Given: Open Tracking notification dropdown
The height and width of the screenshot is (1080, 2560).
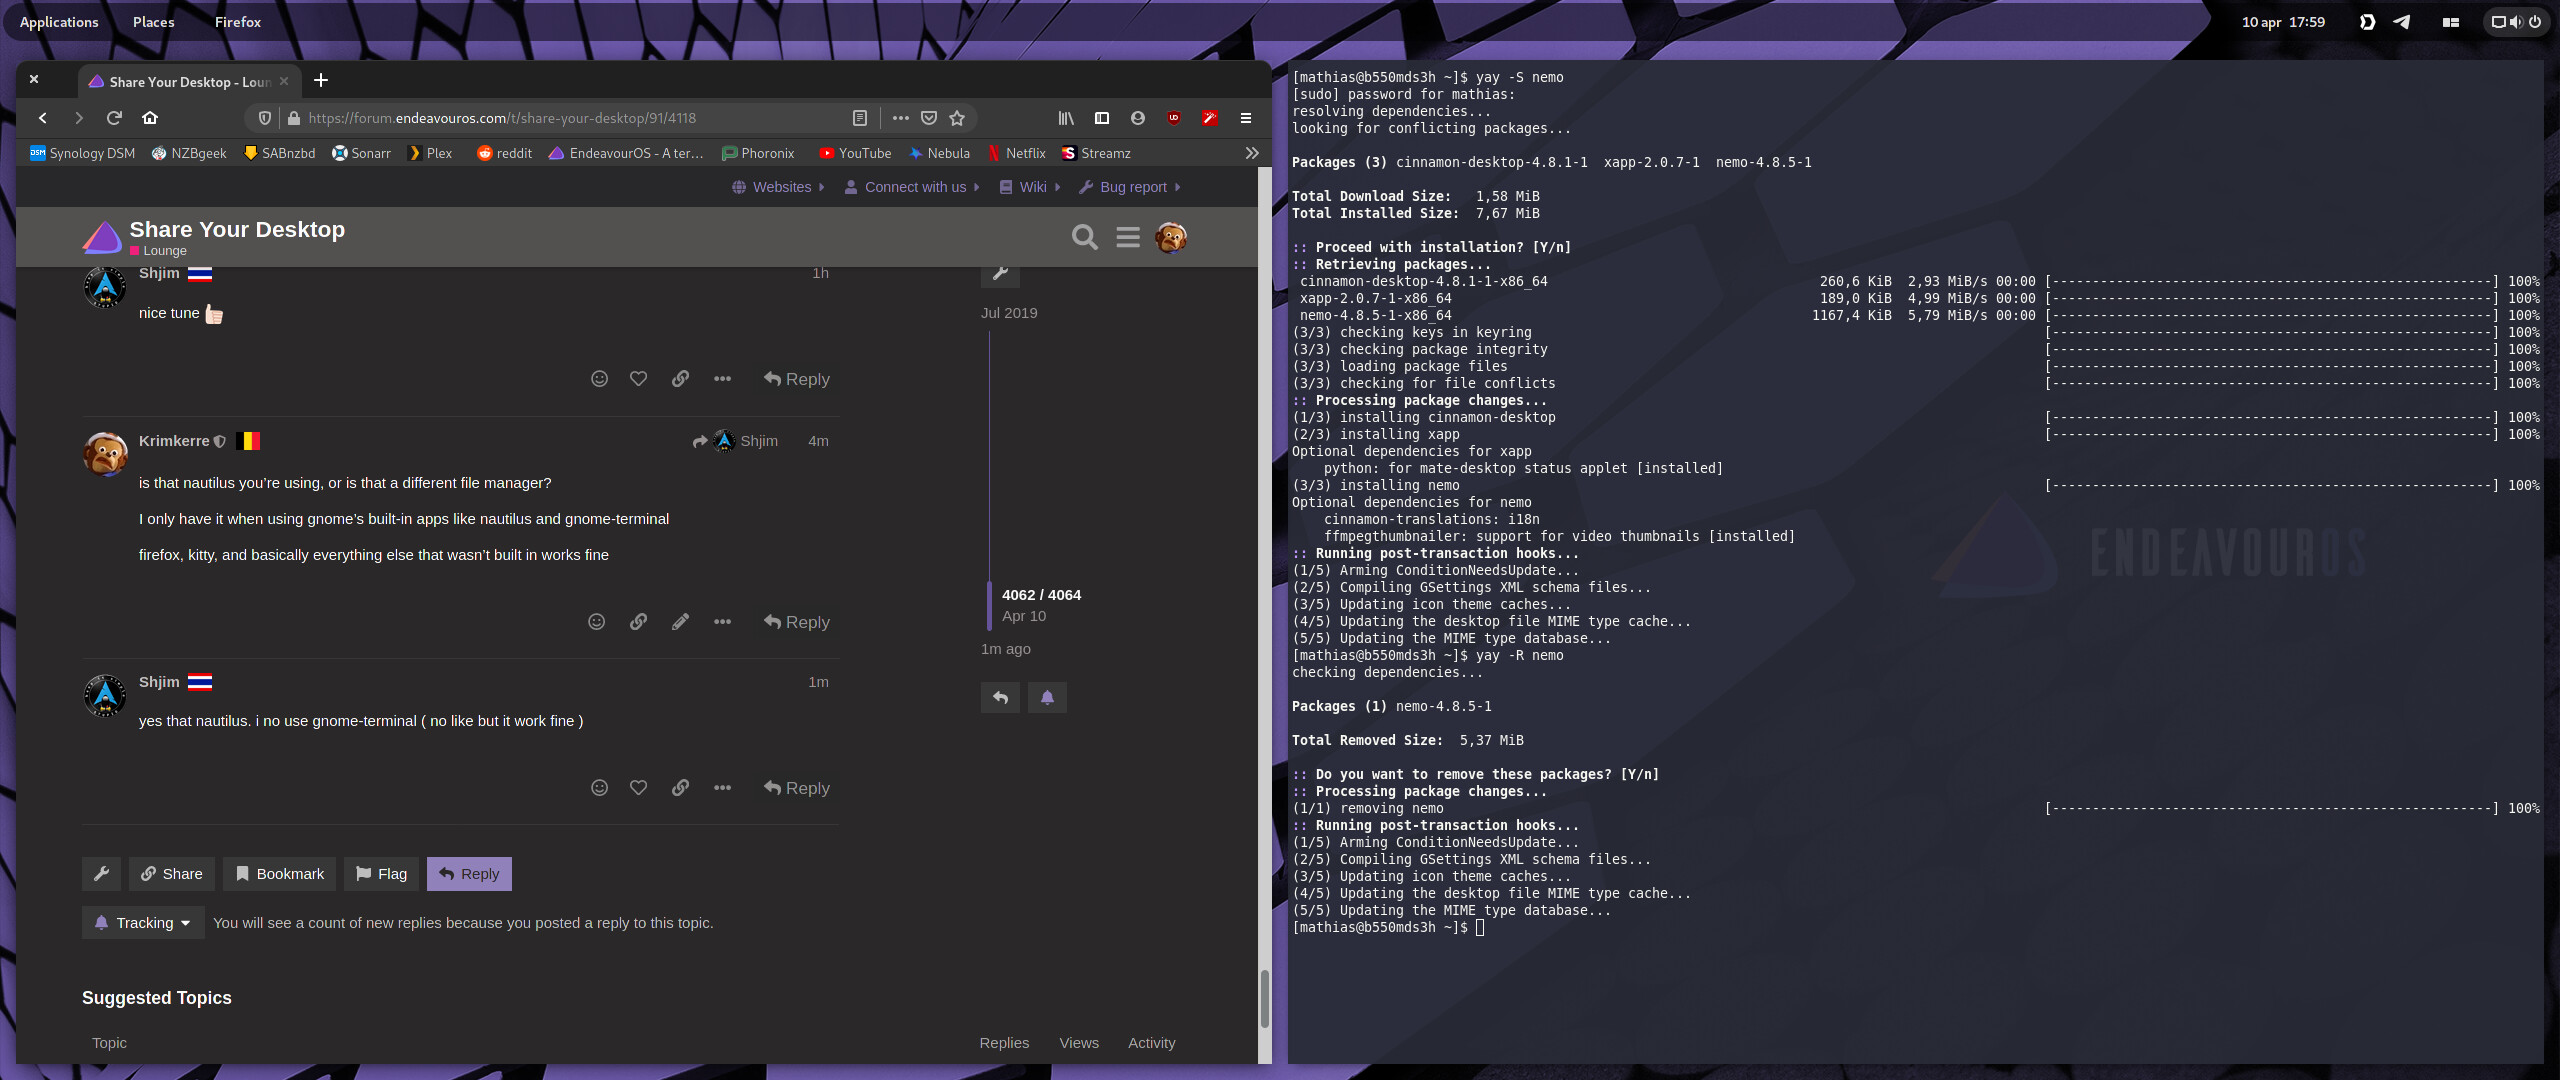Looking at the screenshot, I should [143, 923].
